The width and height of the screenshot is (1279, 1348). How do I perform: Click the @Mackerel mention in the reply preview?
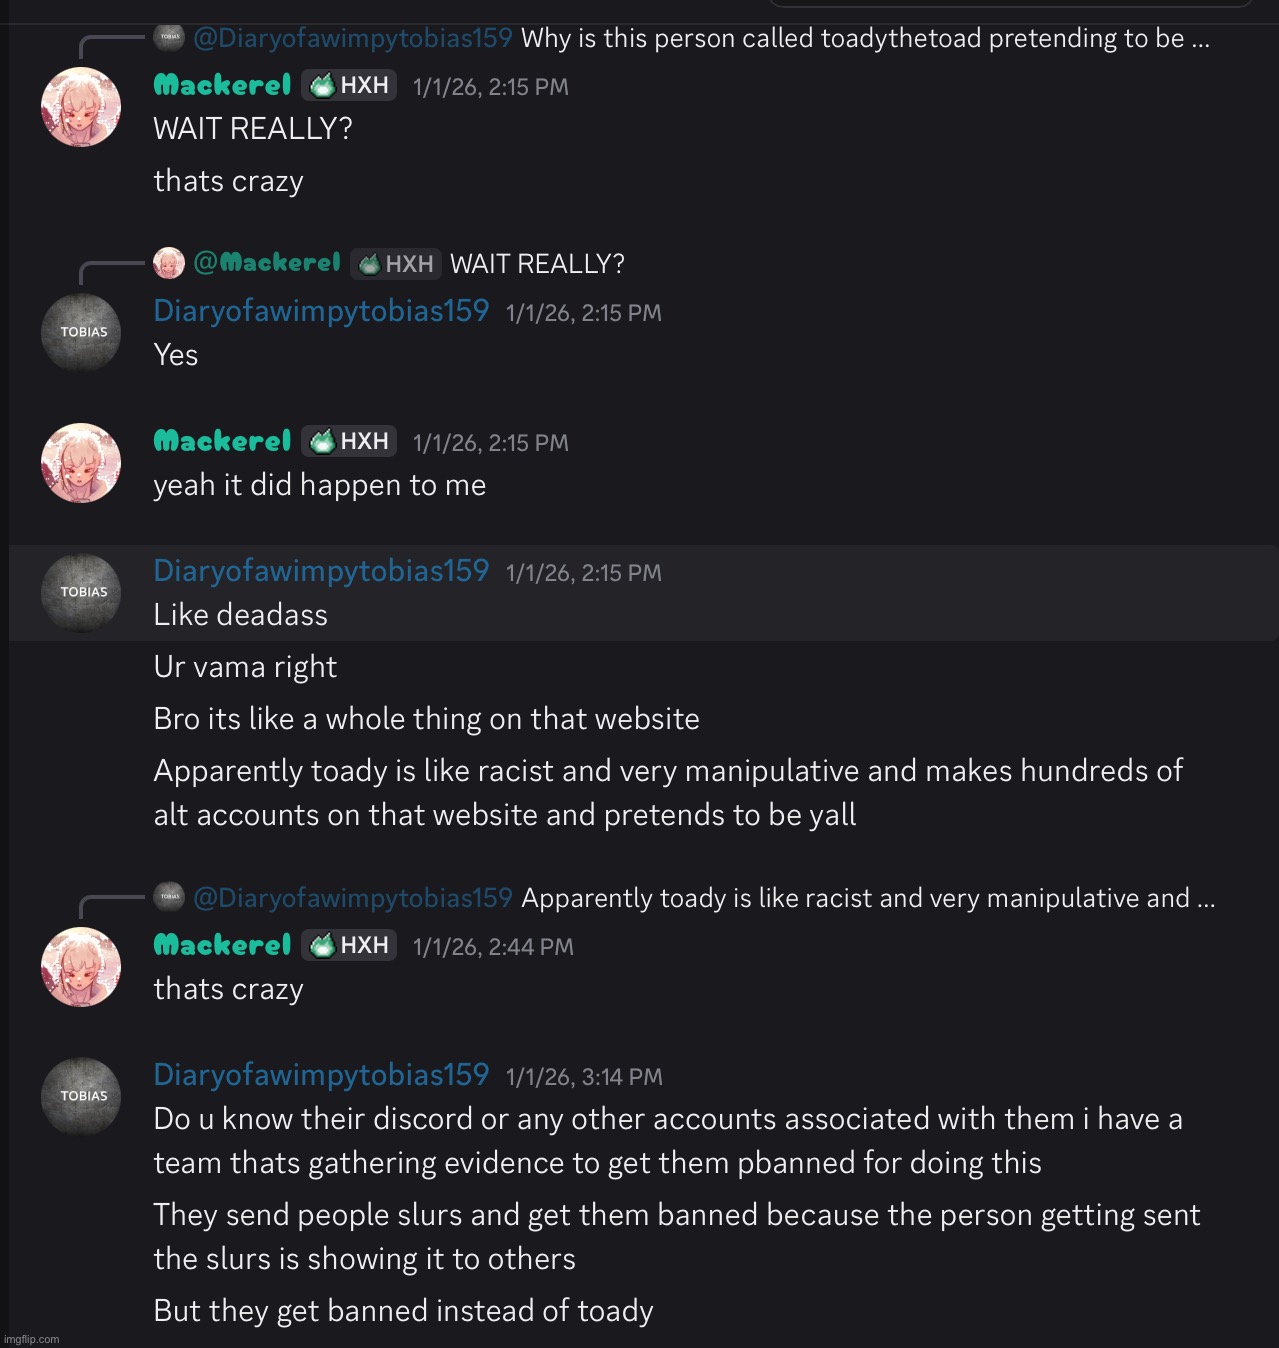(267, 263)
